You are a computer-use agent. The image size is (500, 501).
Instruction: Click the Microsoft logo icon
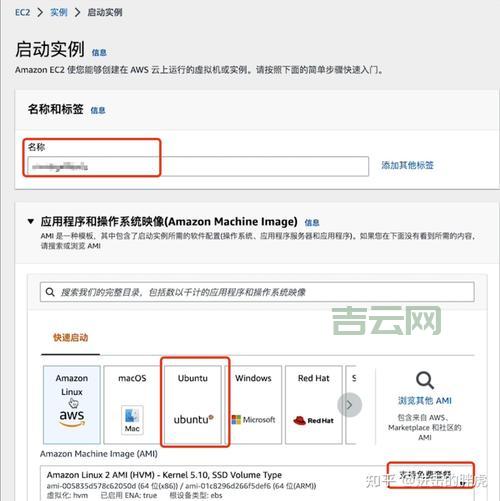(253, 420)
